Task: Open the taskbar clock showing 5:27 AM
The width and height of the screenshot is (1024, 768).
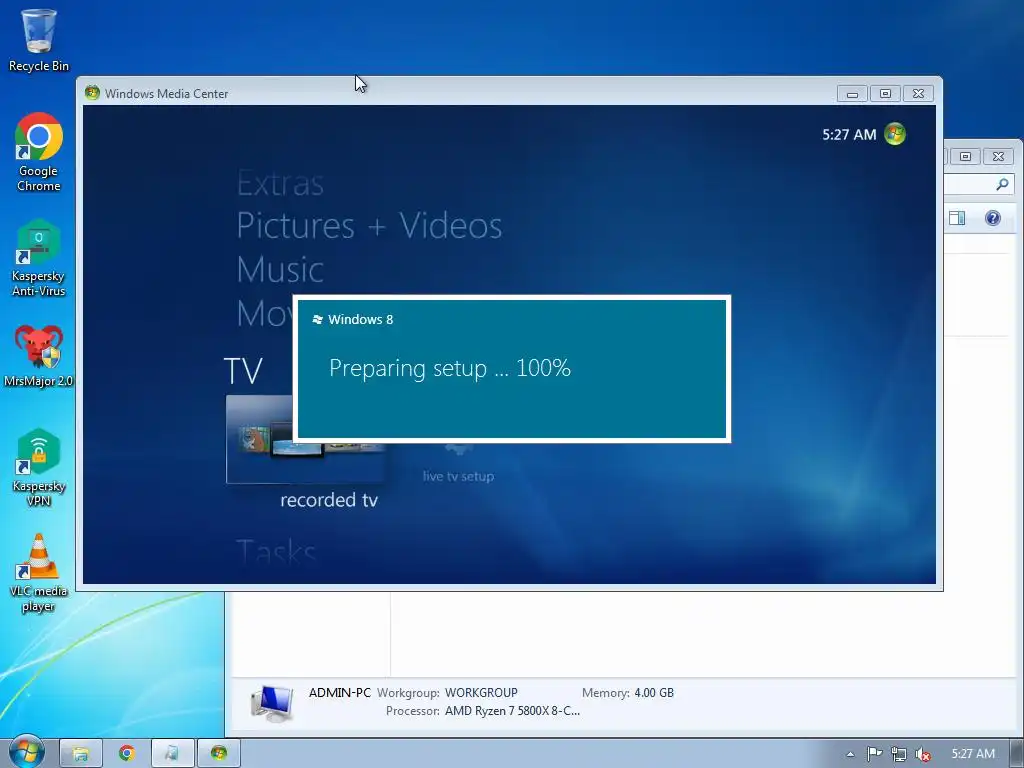Action: (973, 754)
